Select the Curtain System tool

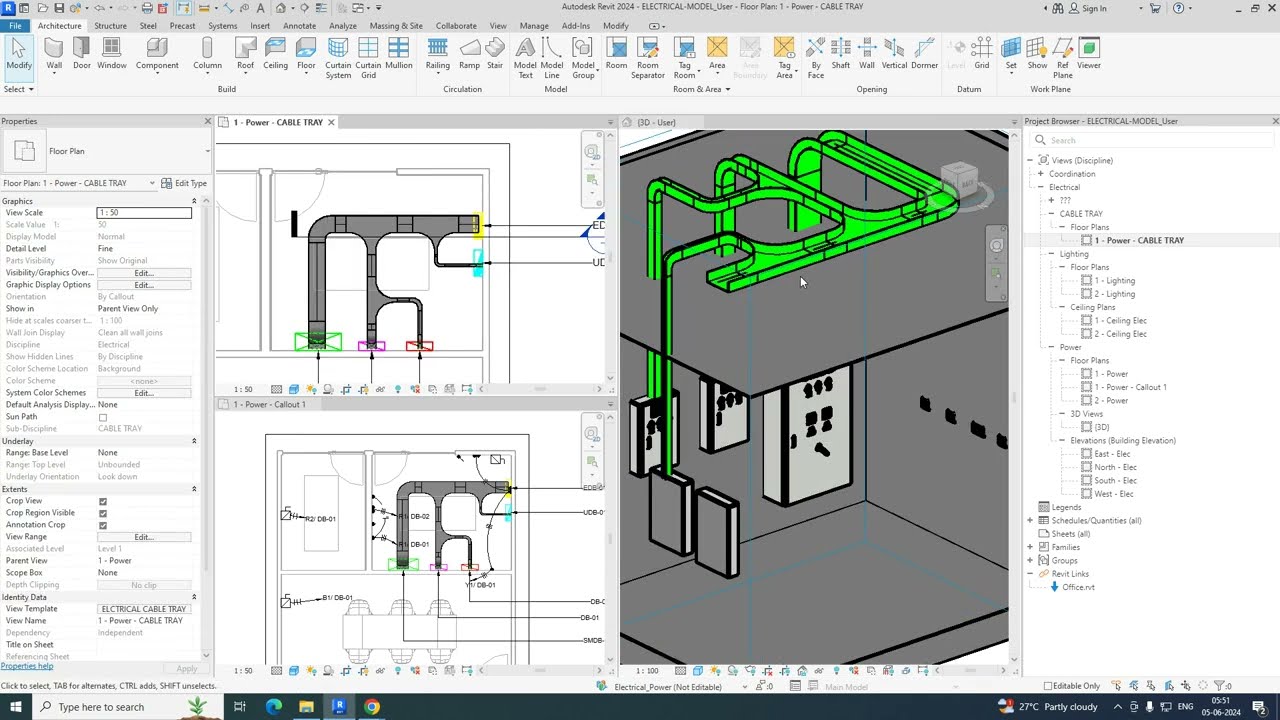tap(338, 59)
